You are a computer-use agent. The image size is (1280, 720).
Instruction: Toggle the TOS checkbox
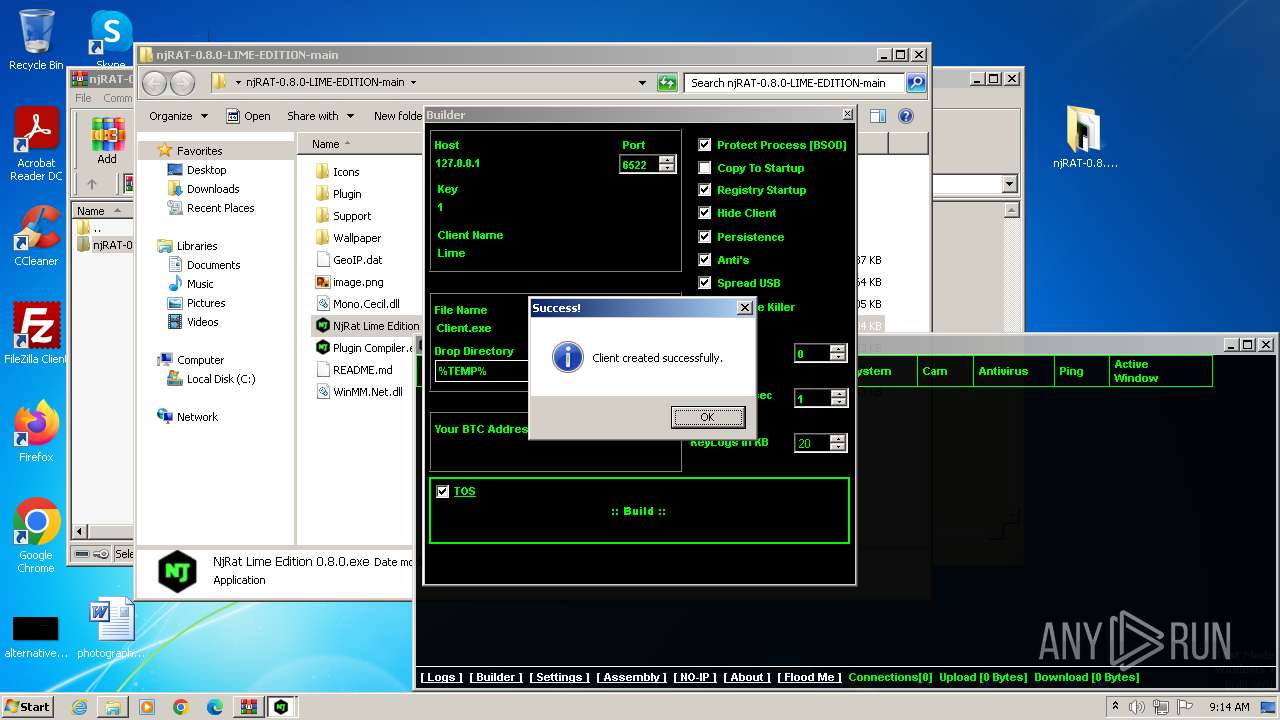443,491
